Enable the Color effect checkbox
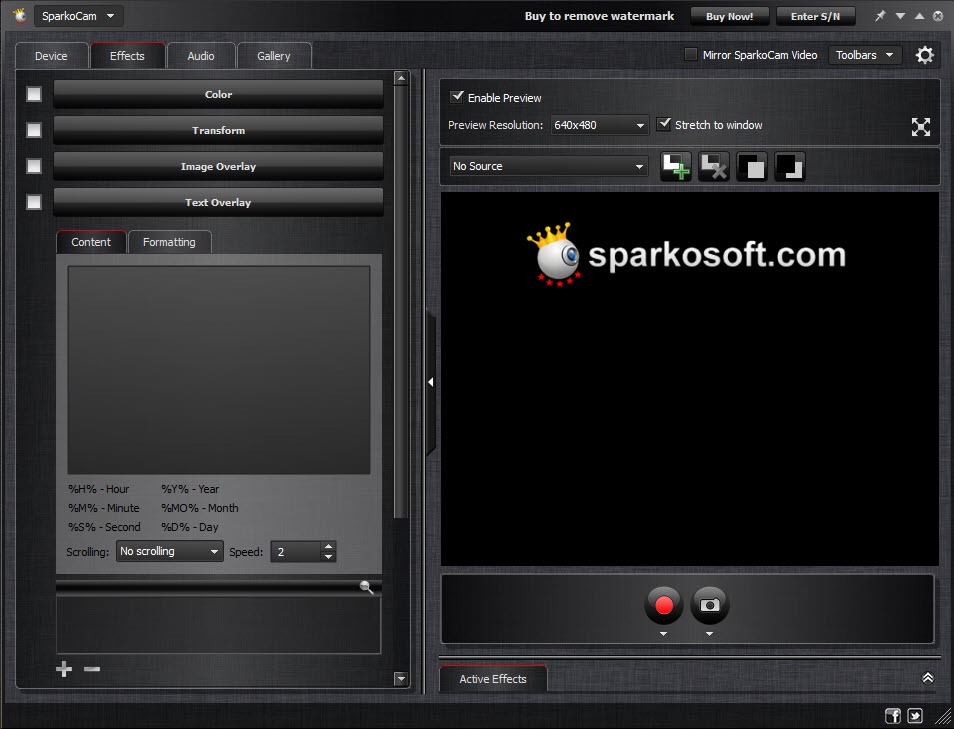954x729 pixels. [x=34, y=94]
